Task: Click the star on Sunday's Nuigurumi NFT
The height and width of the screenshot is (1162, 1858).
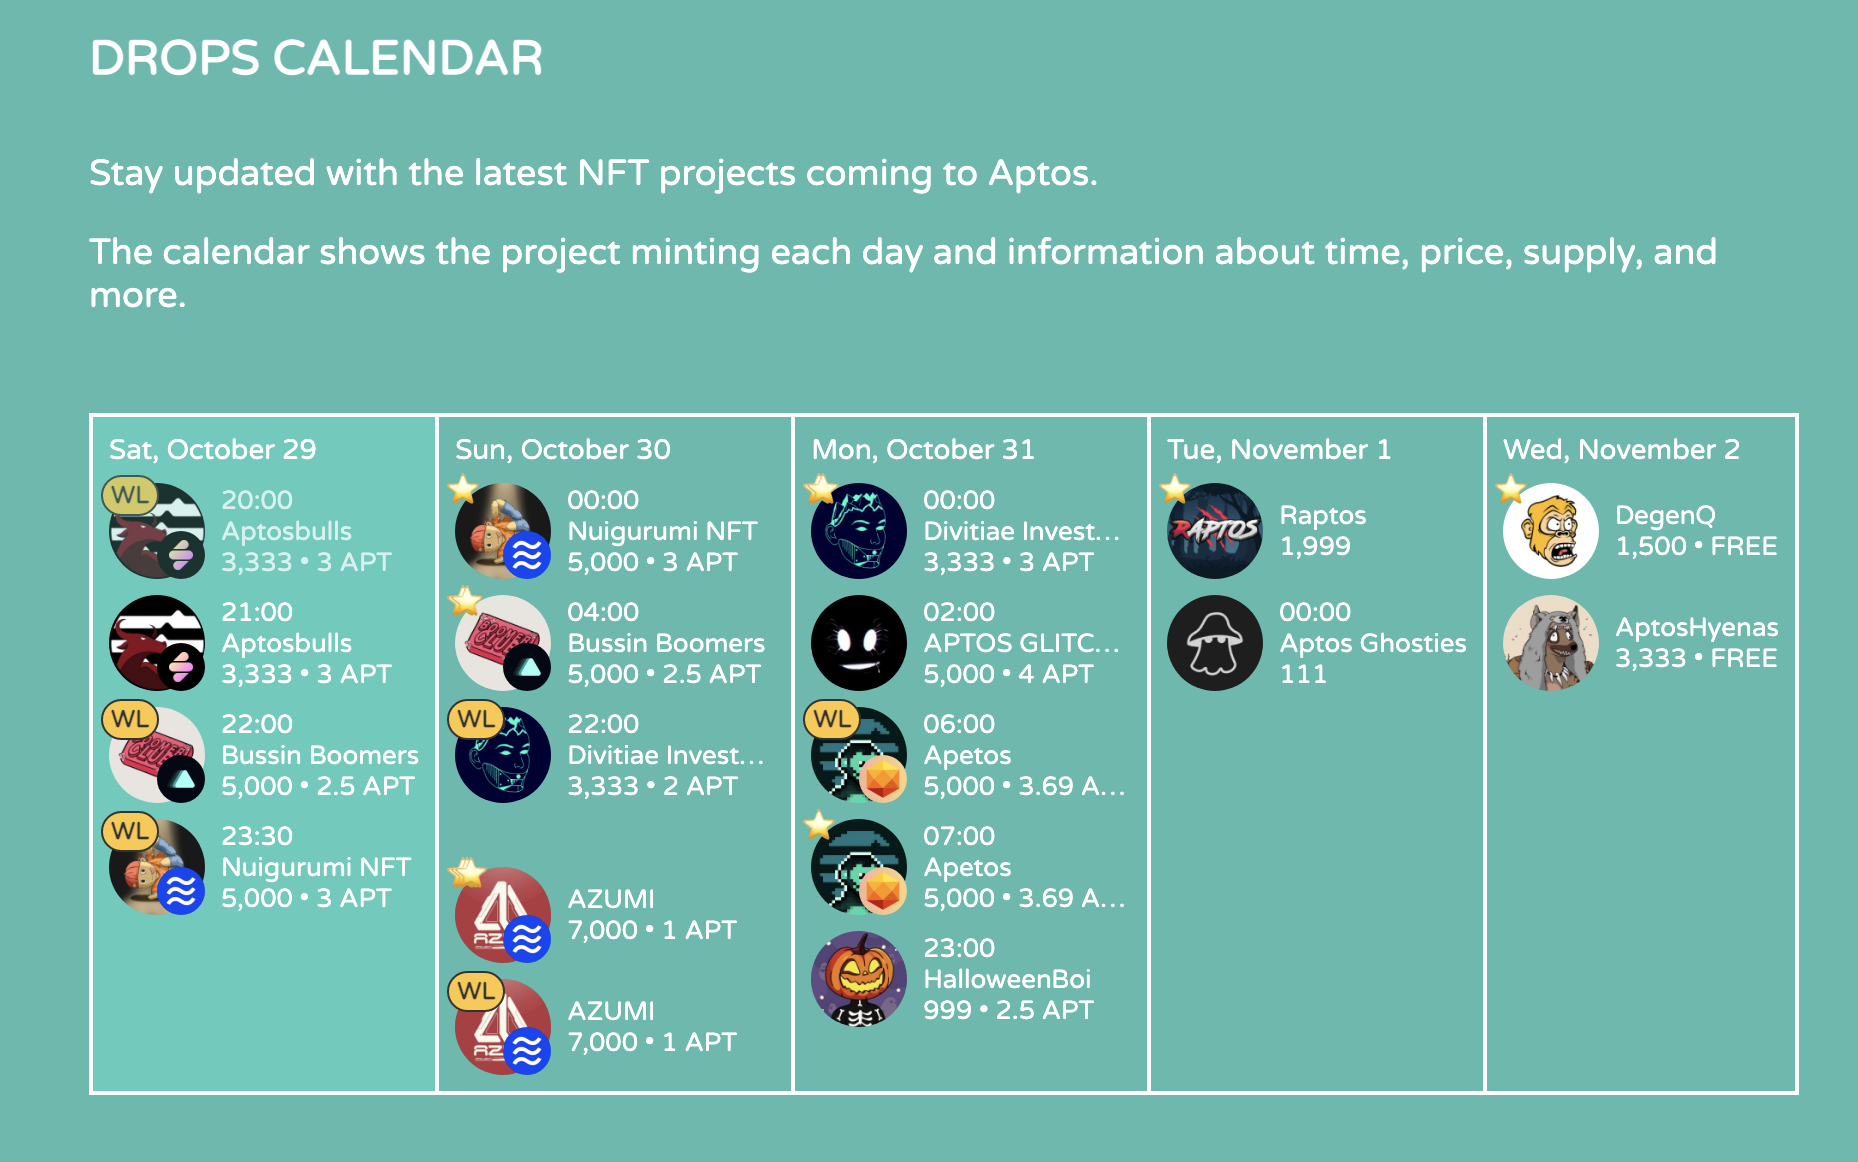Action: [x=463, y=489]
